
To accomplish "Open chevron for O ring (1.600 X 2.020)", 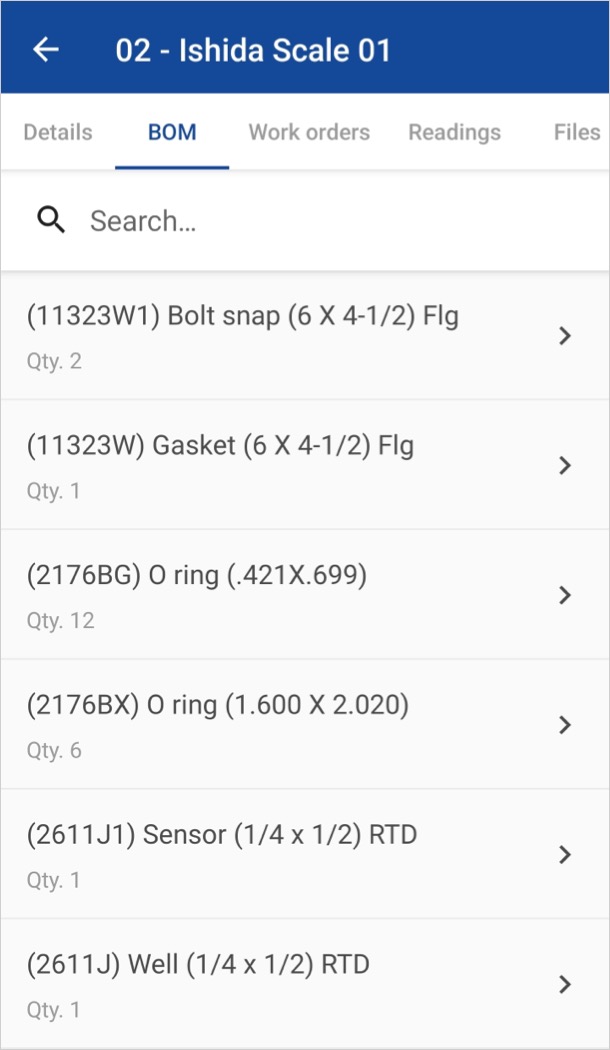I will click(565, 725).
